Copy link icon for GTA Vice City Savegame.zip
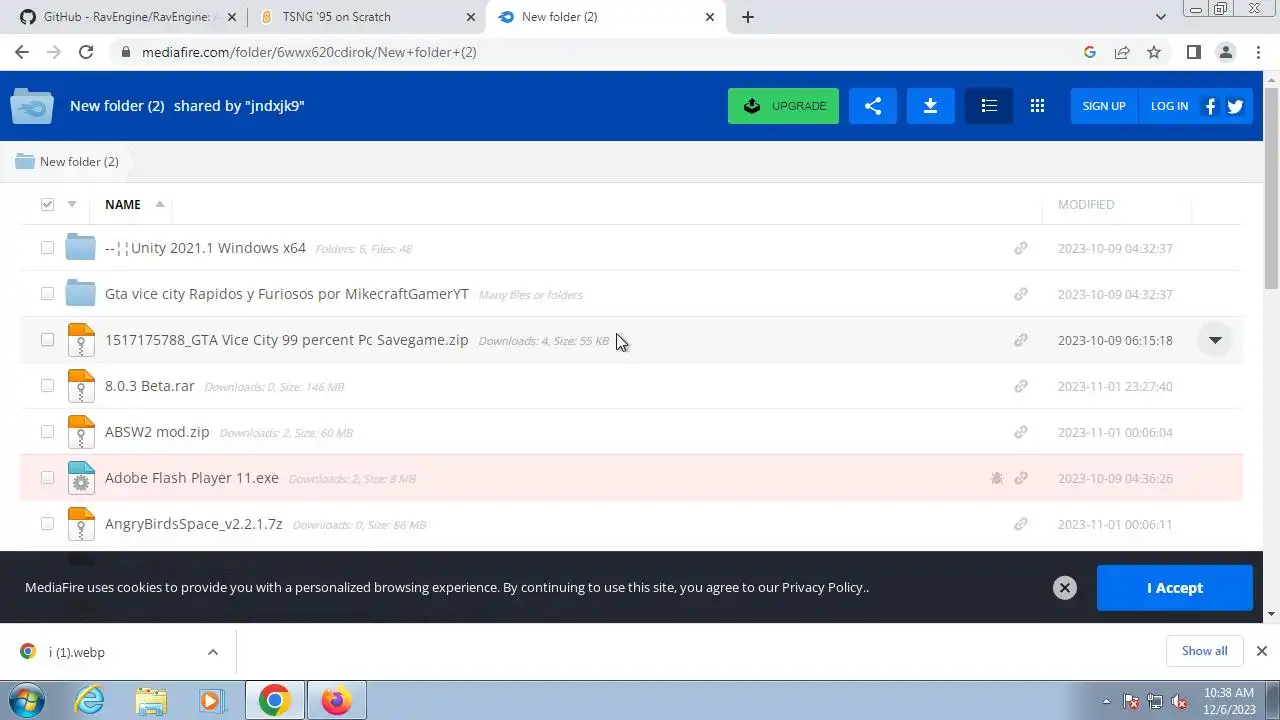 [x=1021, y=340]
